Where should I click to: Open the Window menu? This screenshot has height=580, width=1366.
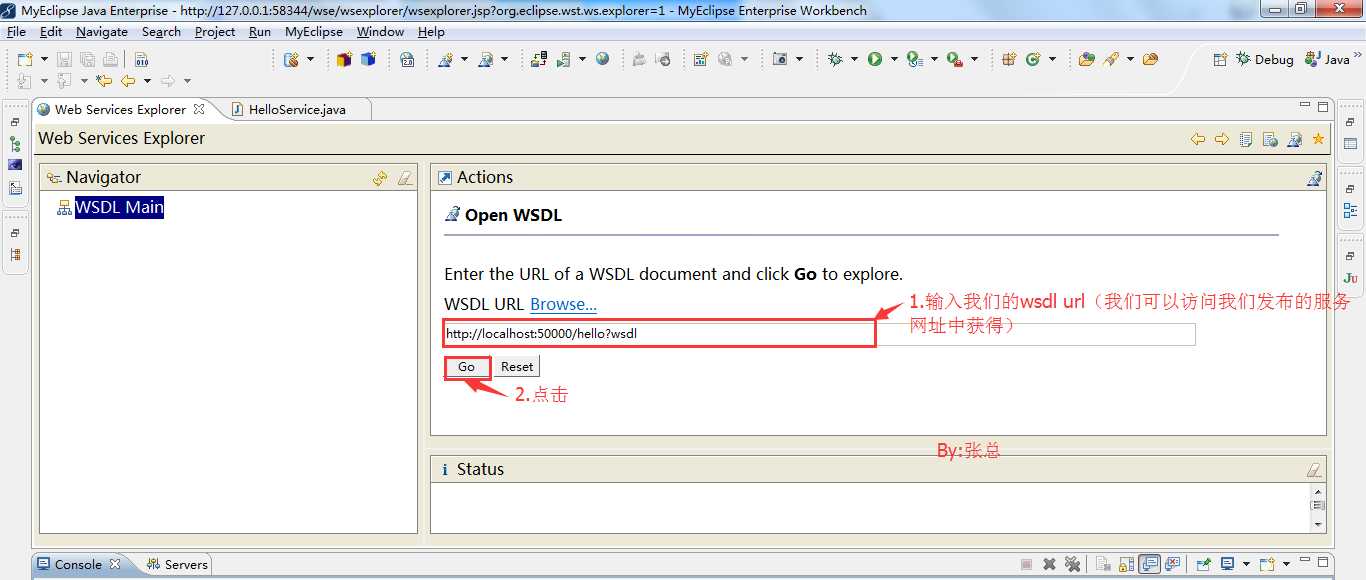380,32
